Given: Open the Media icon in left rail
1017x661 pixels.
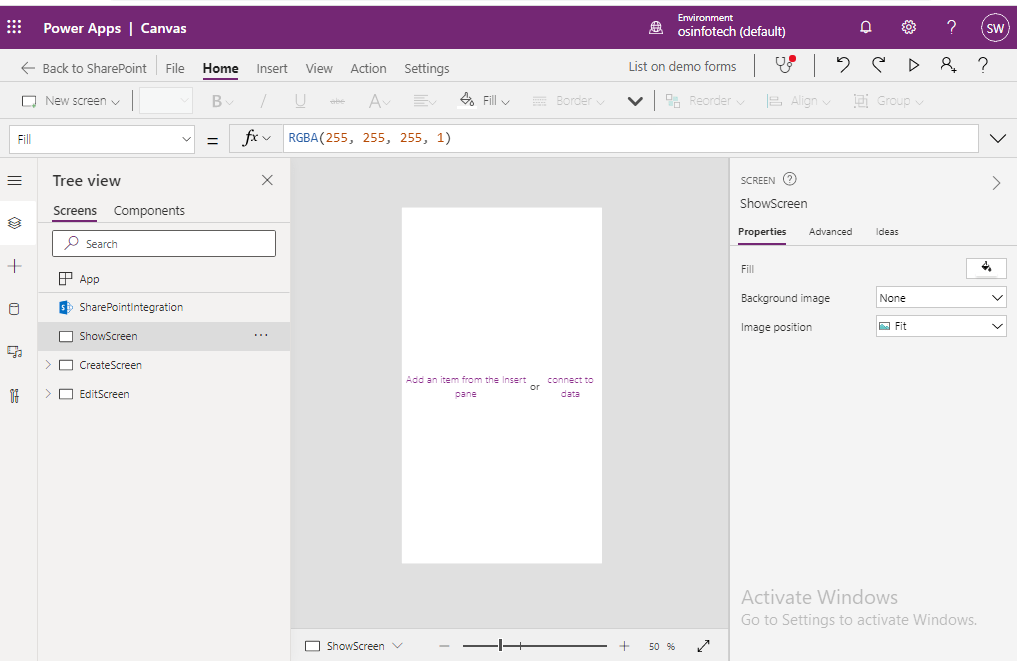Looking at the screenshot, I should (x=14, y=352).
